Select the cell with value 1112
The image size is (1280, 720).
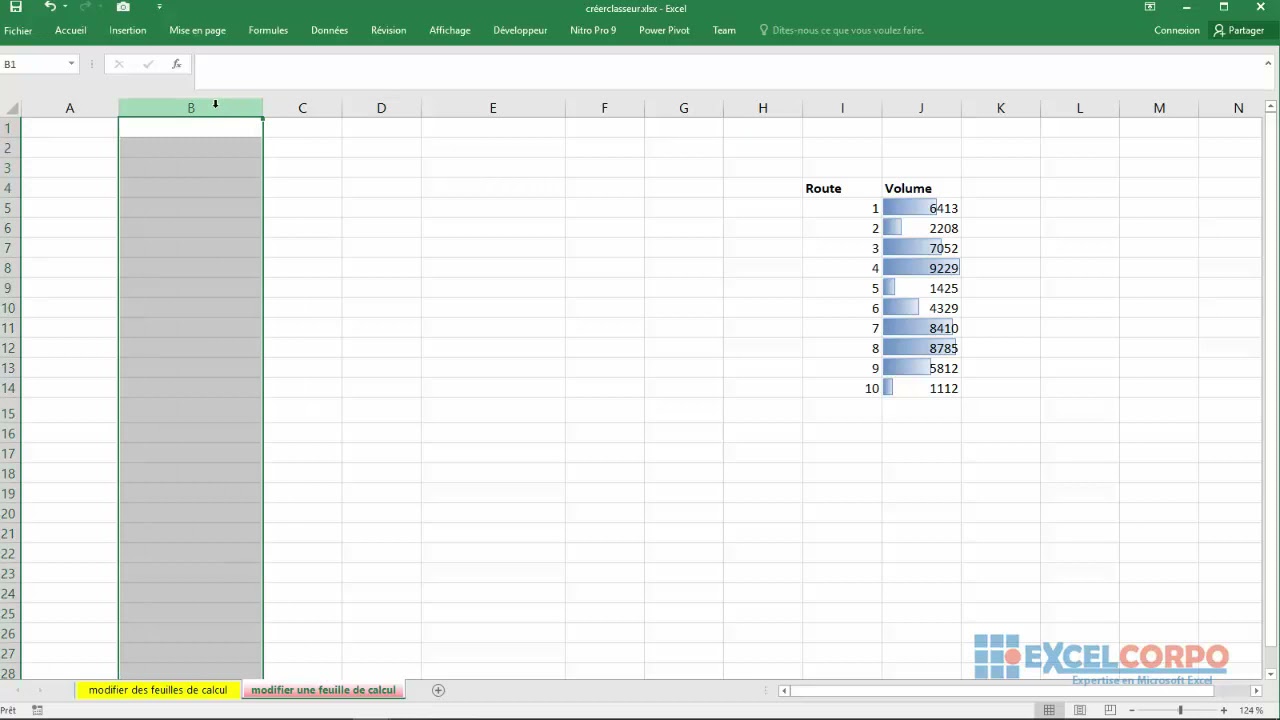tap(921, 388)
